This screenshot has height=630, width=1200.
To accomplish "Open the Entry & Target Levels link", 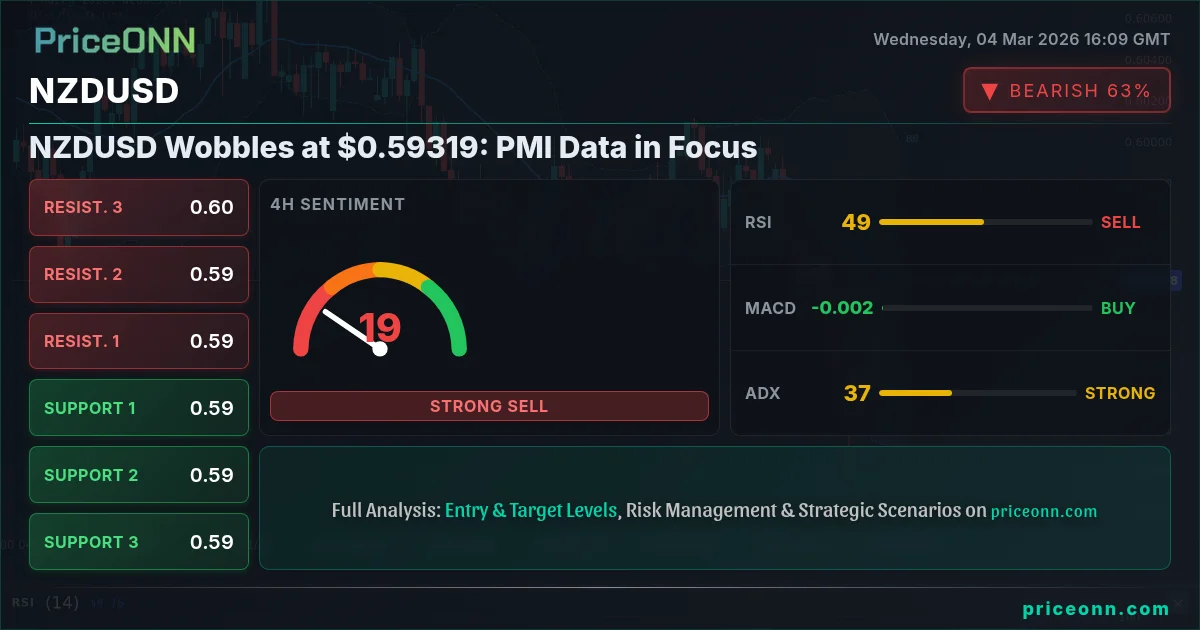I will pos(531,510).
